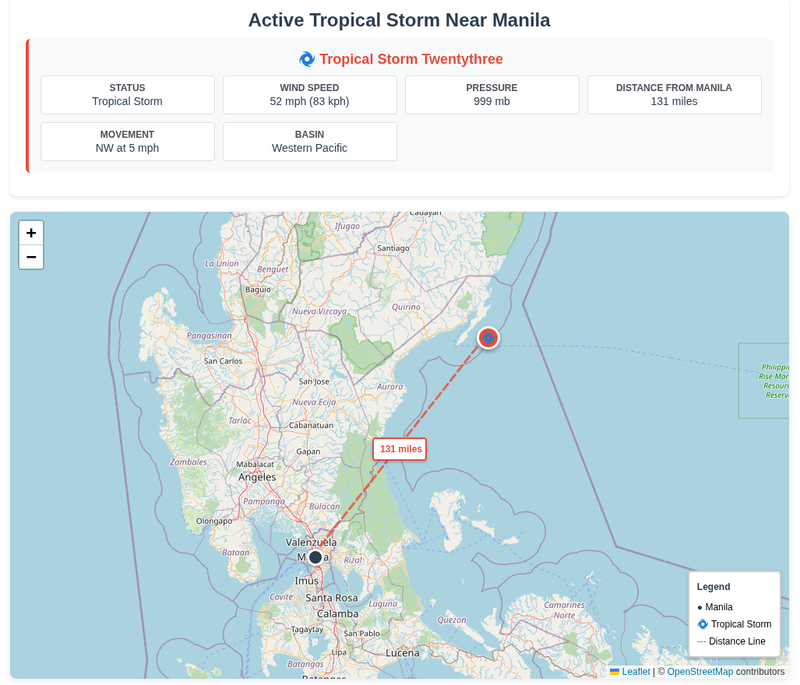The image size is (800, 685).
Task: Click the Distance Line symbol in the legend
Action: [x=702, y=641]
